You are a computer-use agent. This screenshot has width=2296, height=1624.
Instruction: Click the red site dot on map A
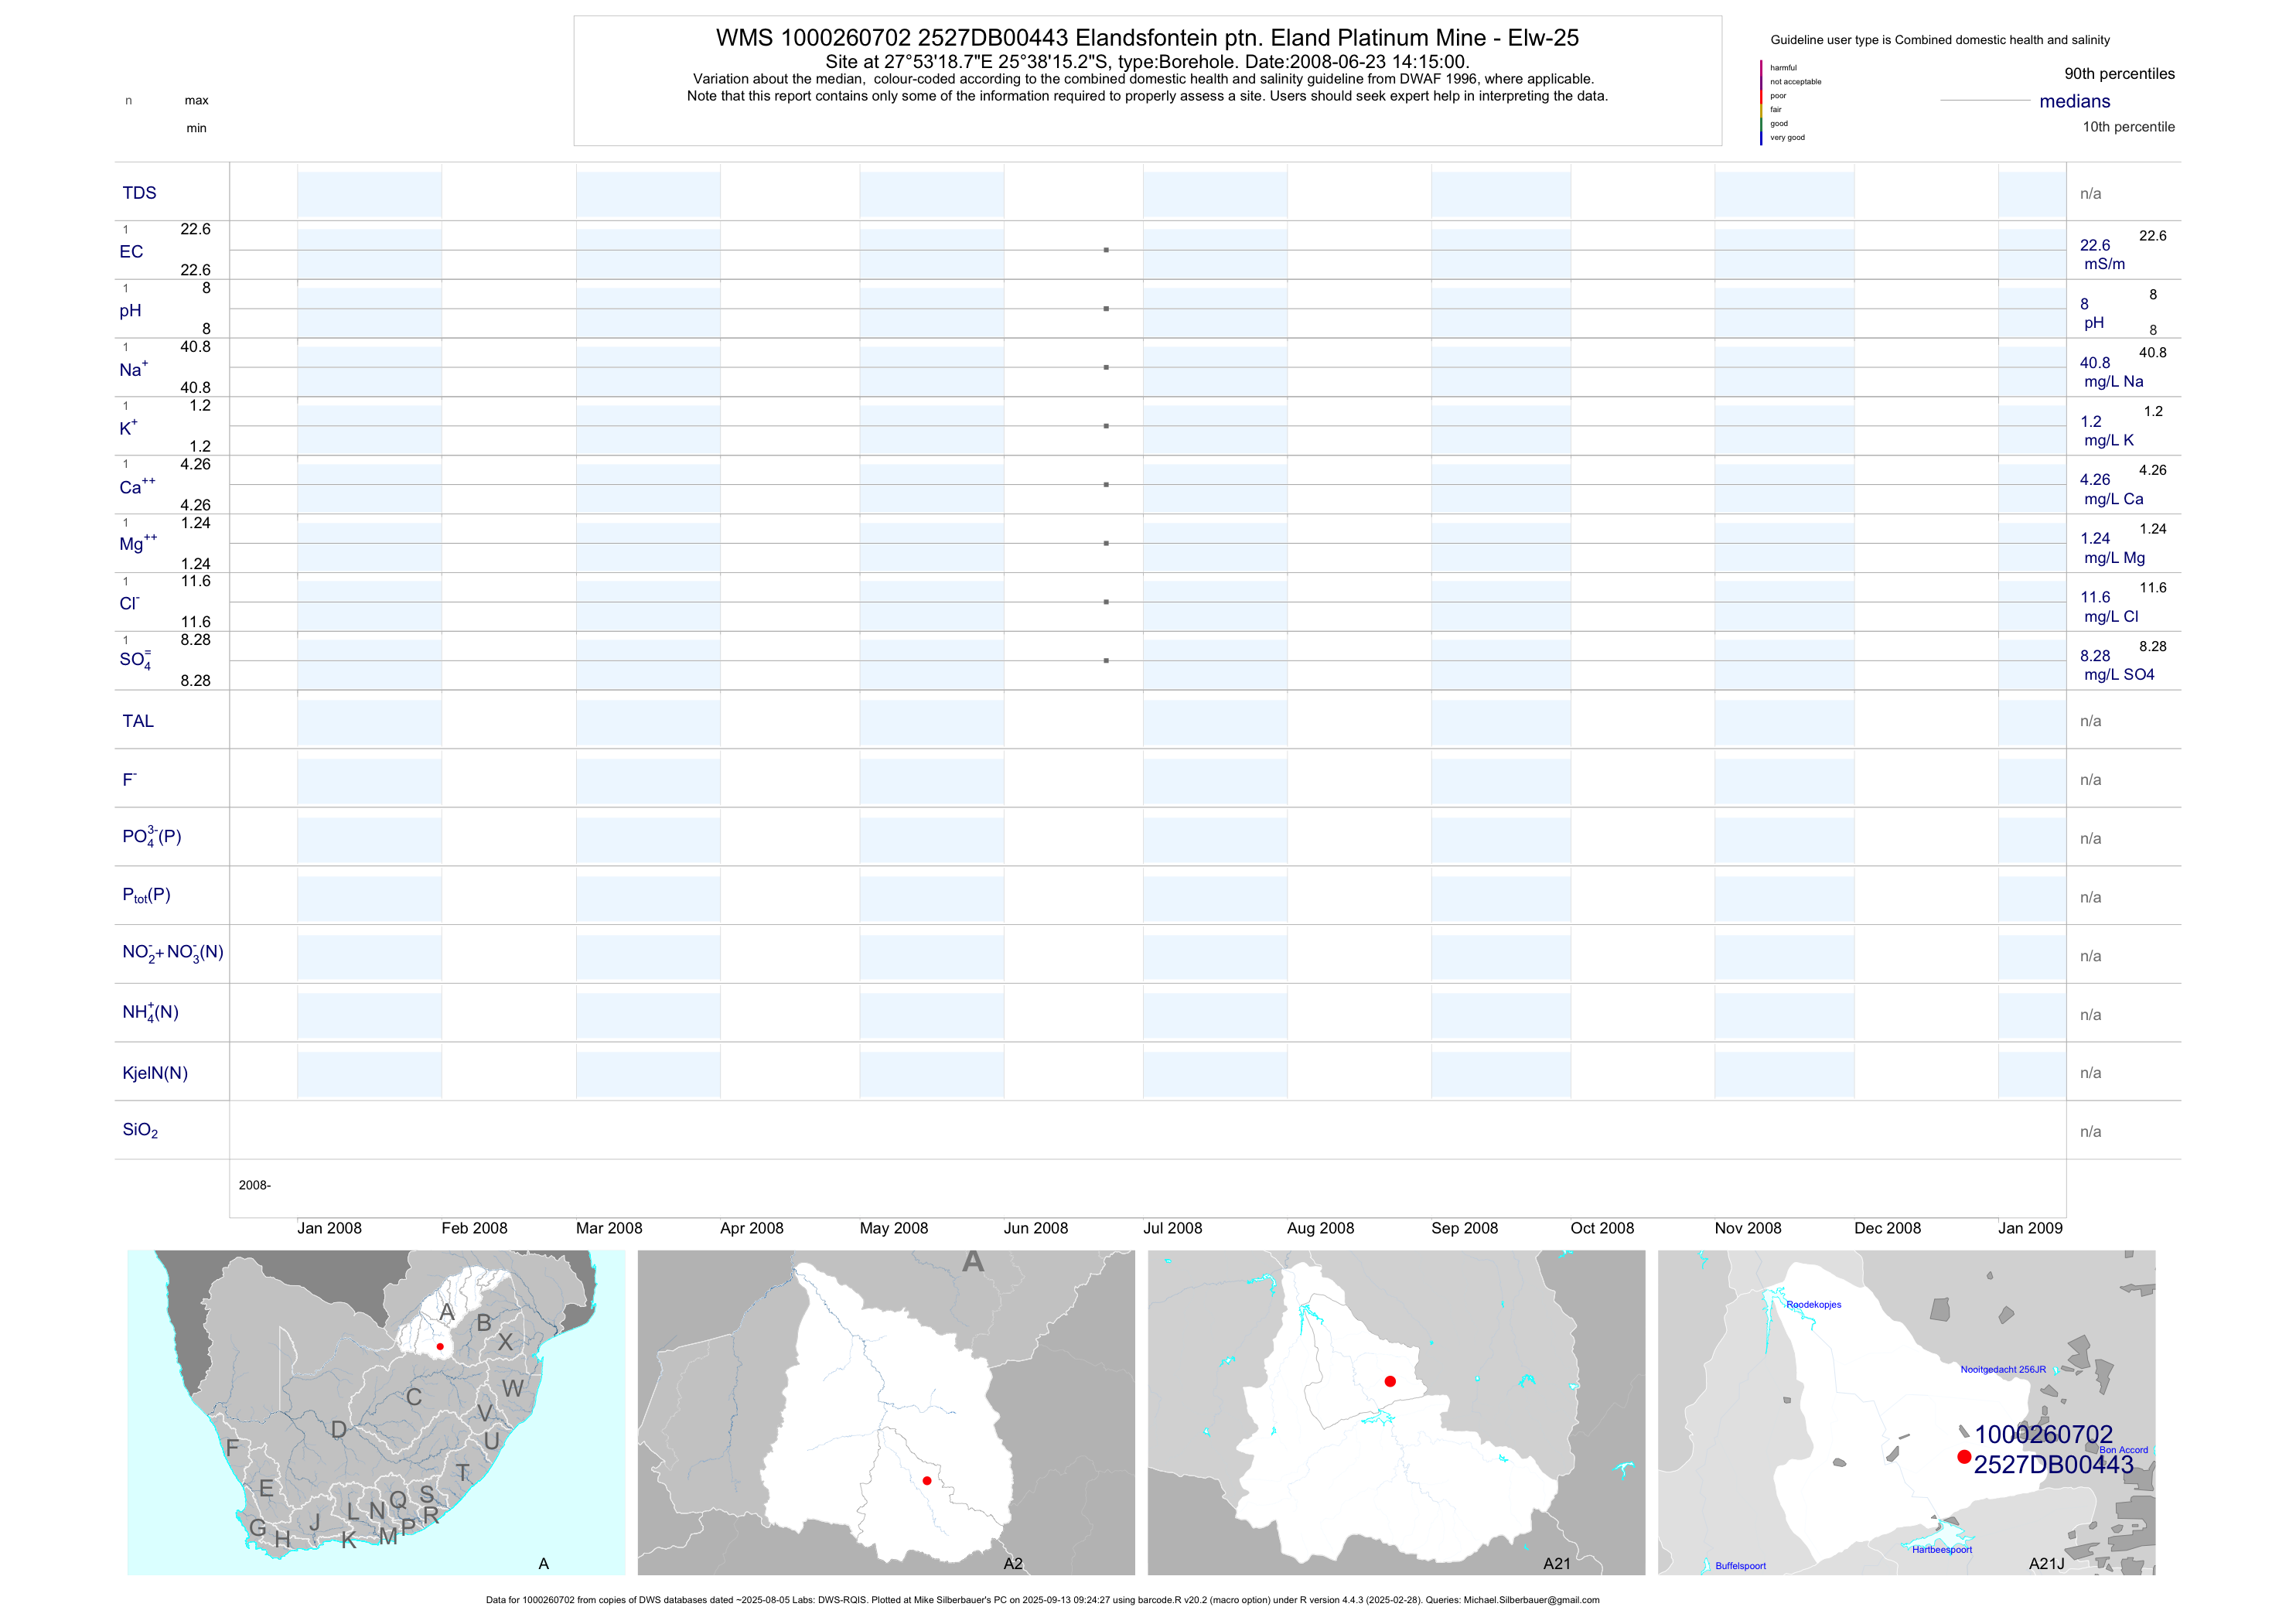point(440,1347)
